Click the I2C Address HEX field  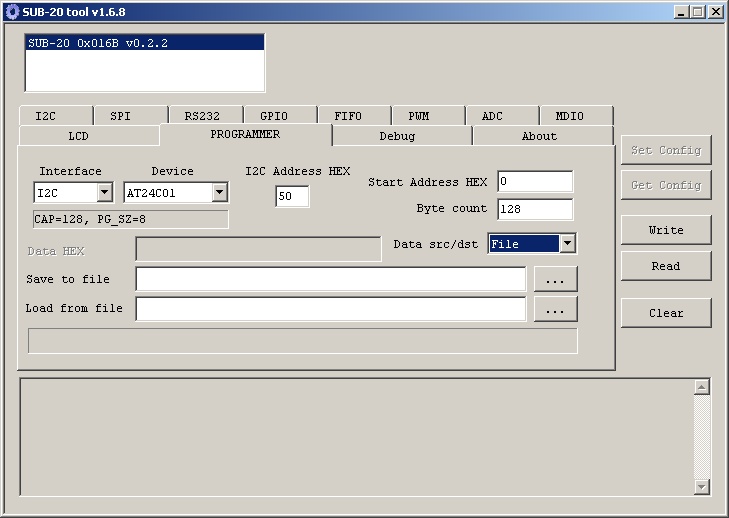pos(292,197)
